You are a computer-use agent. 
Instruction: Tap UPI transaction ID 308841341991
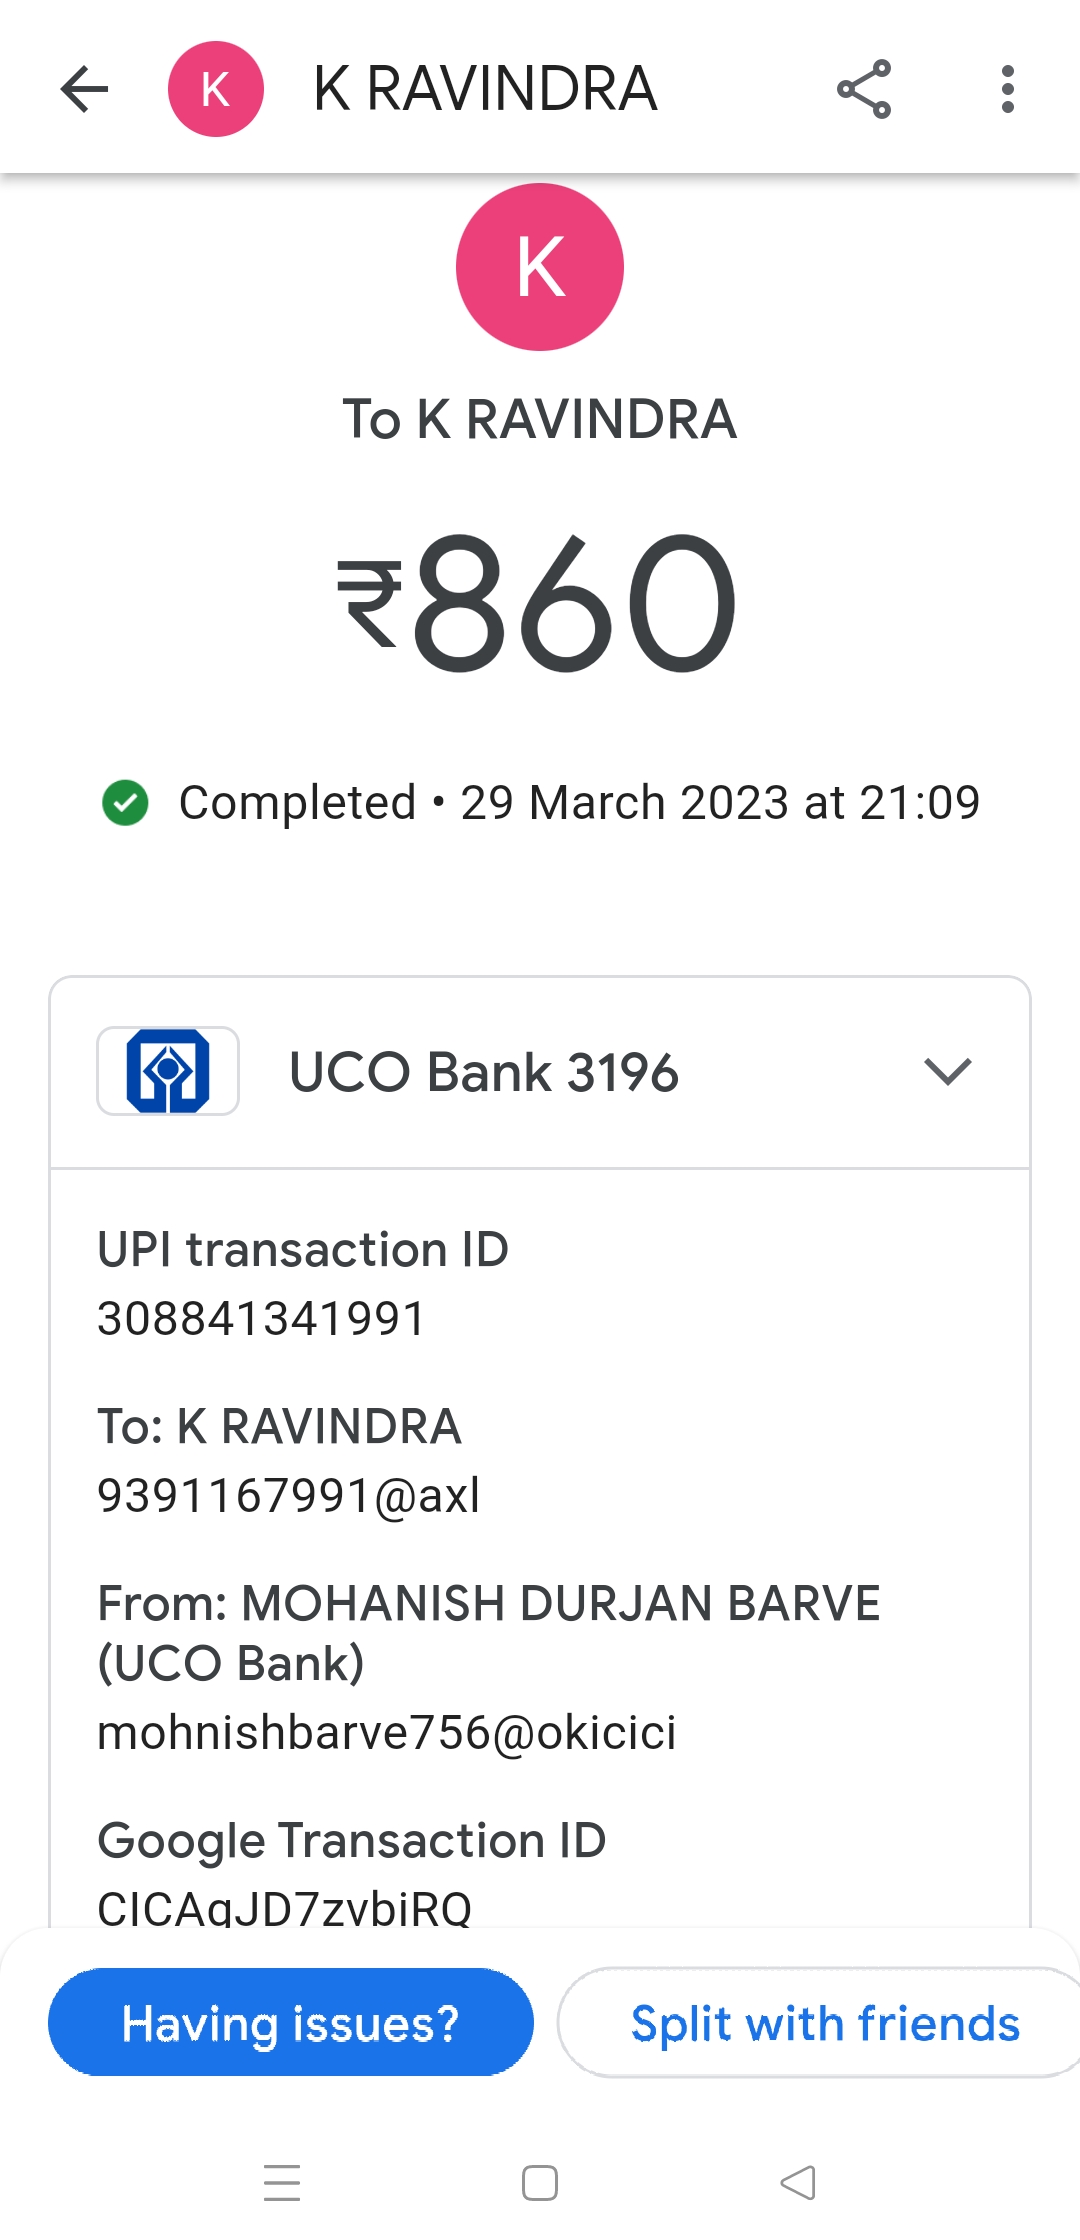point(262,1318)
